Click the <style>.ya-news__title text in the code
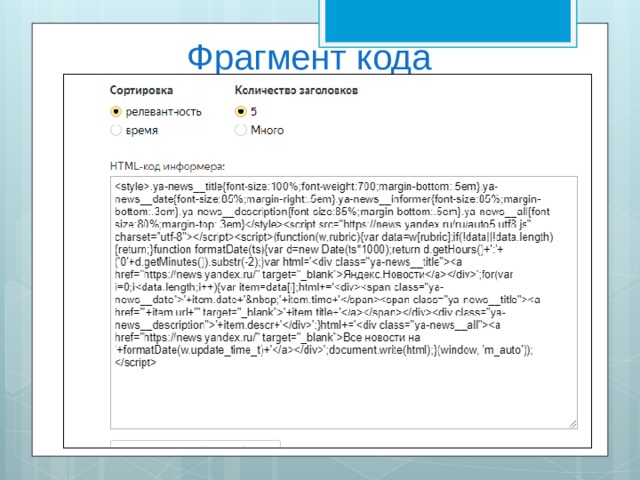This screenshot has width=640, height=480. (x=169, y=187)
